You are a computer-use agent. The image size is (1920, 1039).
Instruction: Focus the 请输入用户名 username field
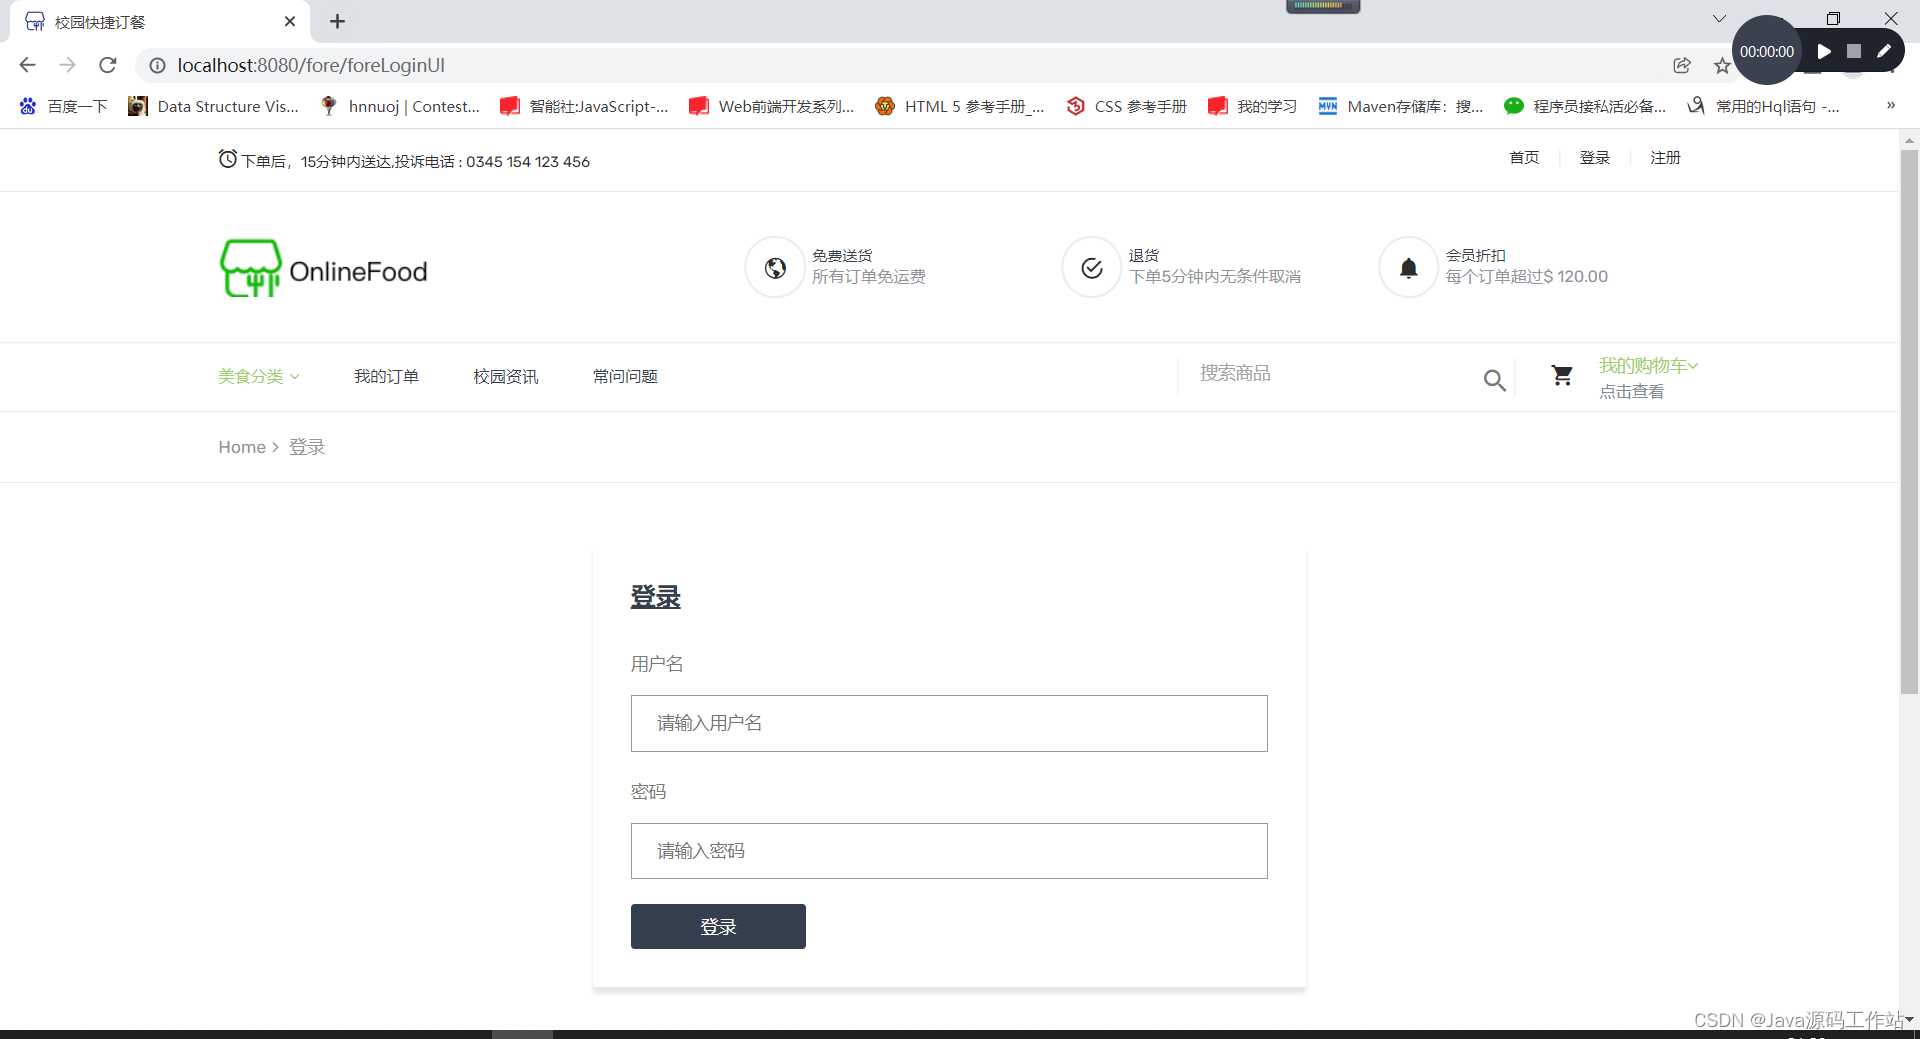tap(949, 723)
